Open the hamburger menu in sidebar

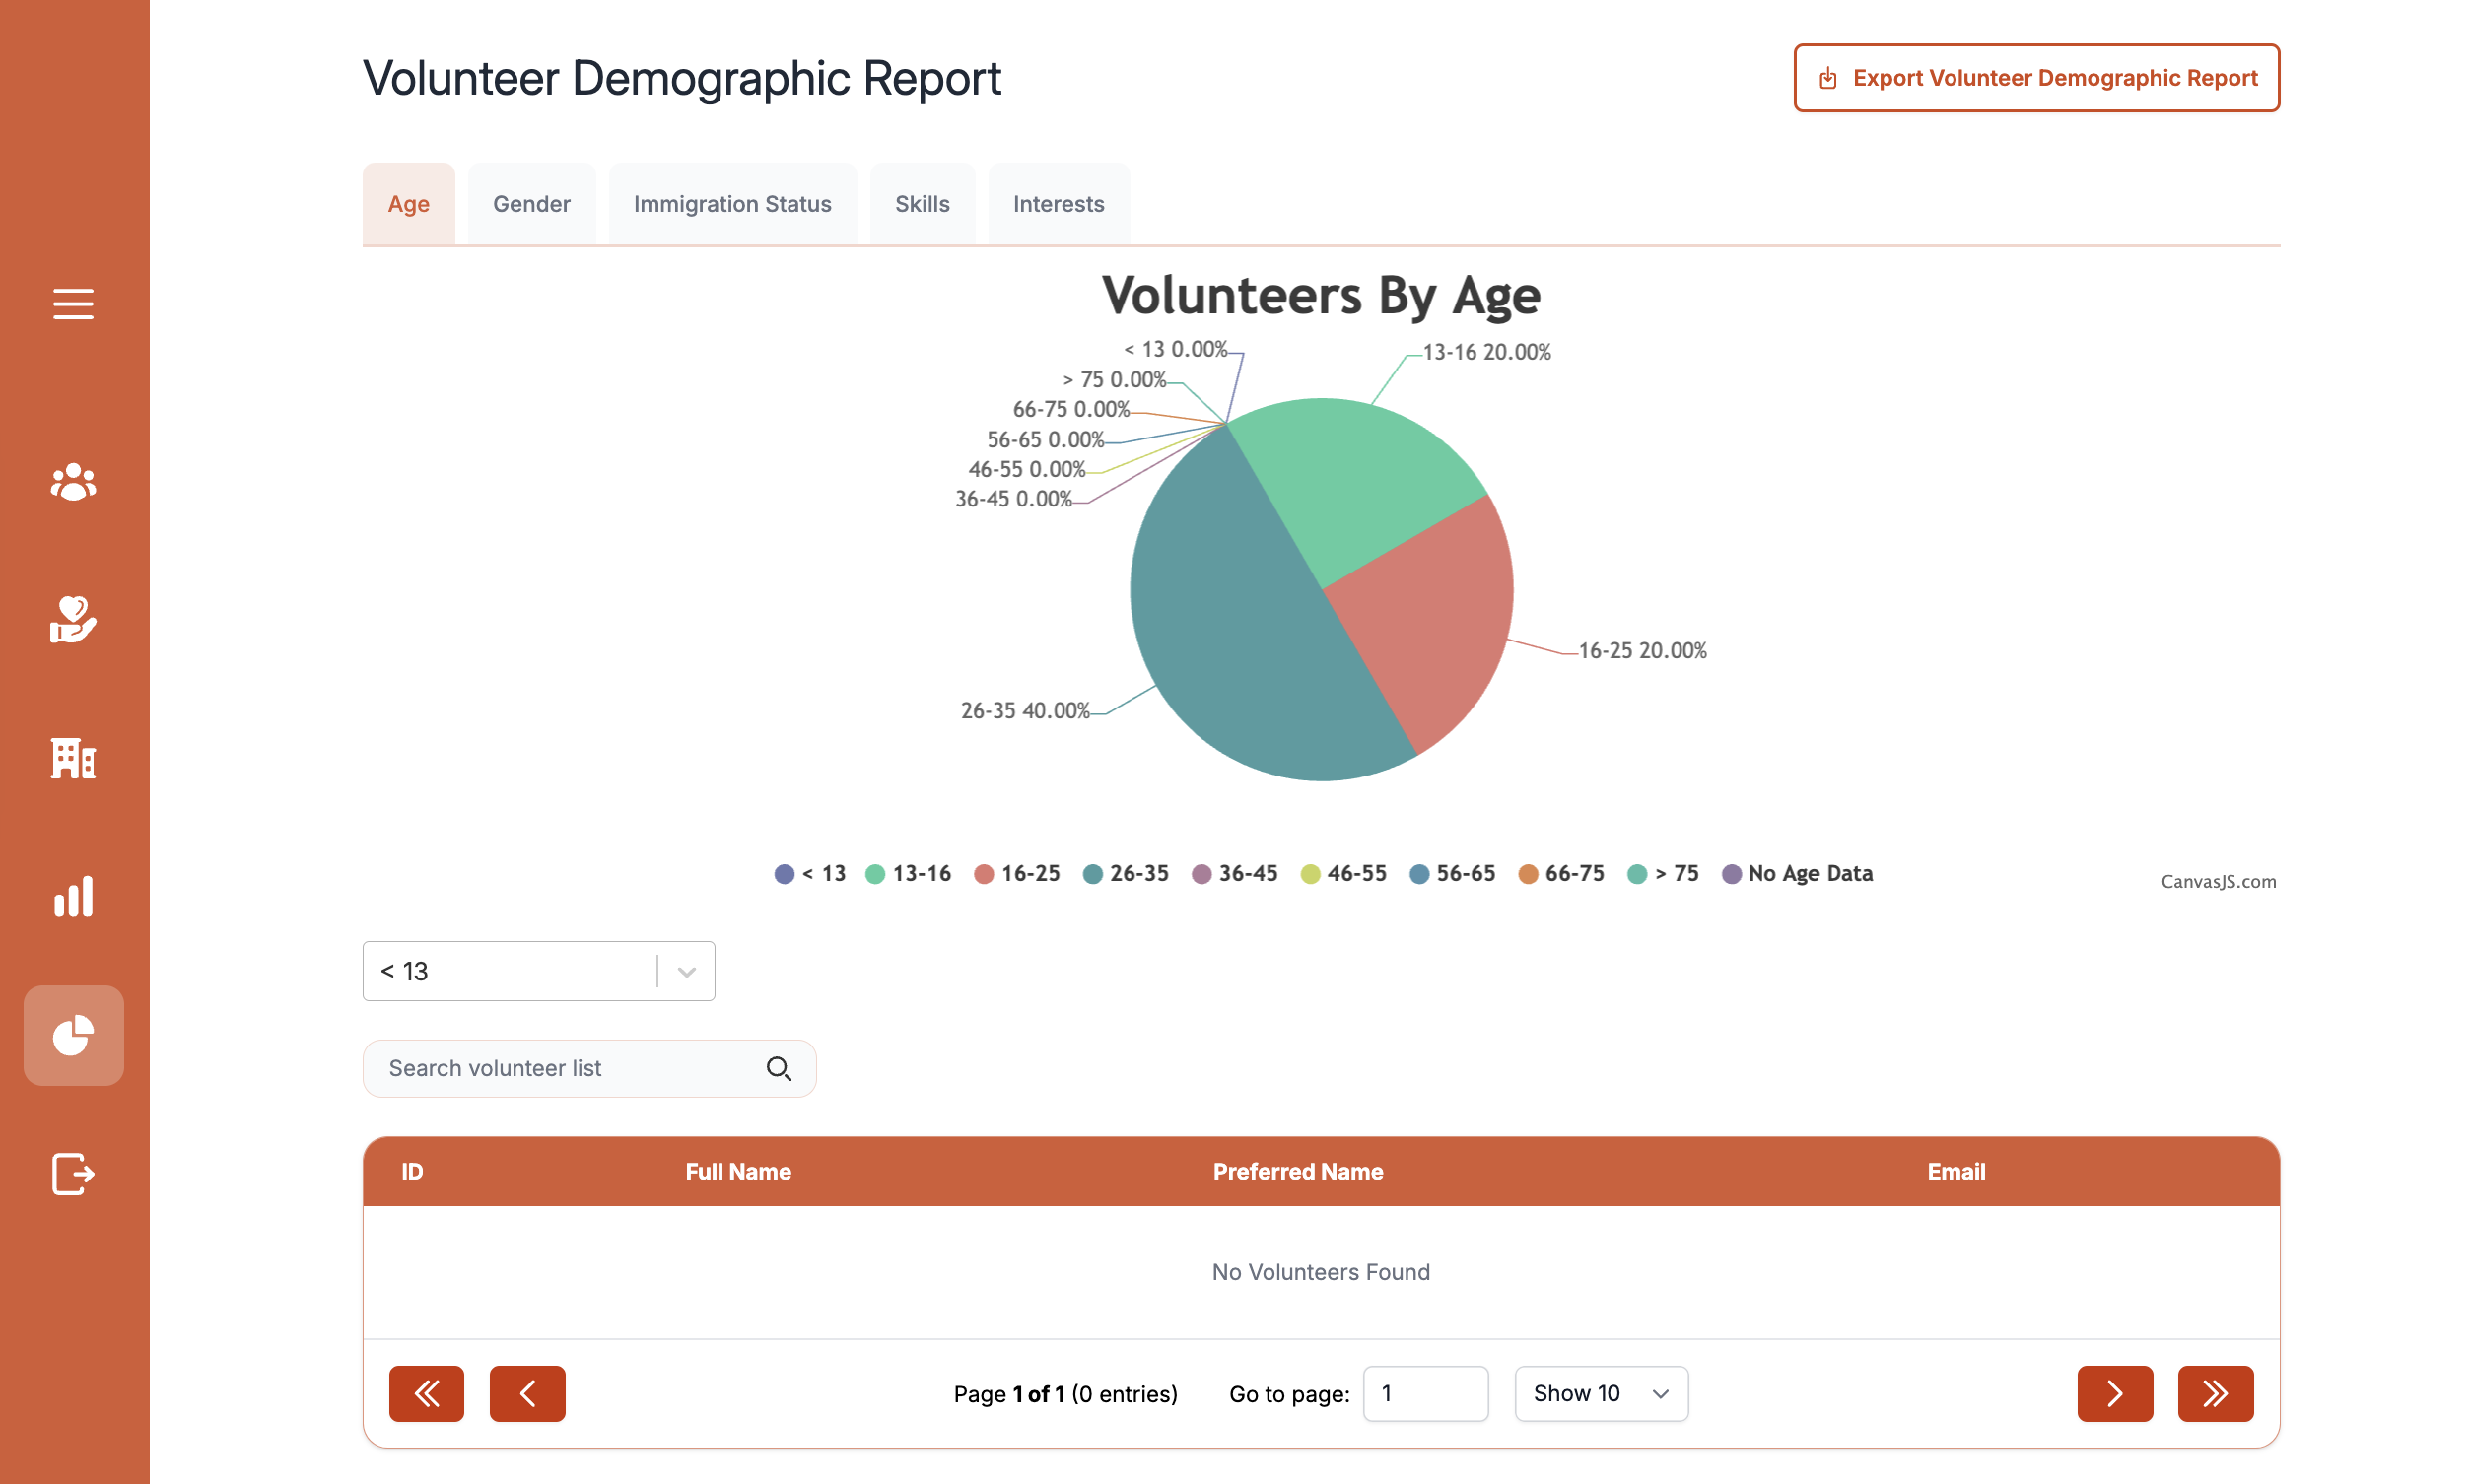73,303
